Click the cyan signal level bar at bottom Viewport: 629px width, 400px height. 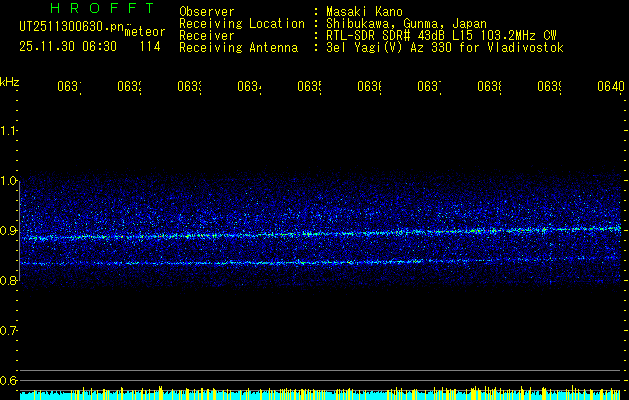coord(320,396)
